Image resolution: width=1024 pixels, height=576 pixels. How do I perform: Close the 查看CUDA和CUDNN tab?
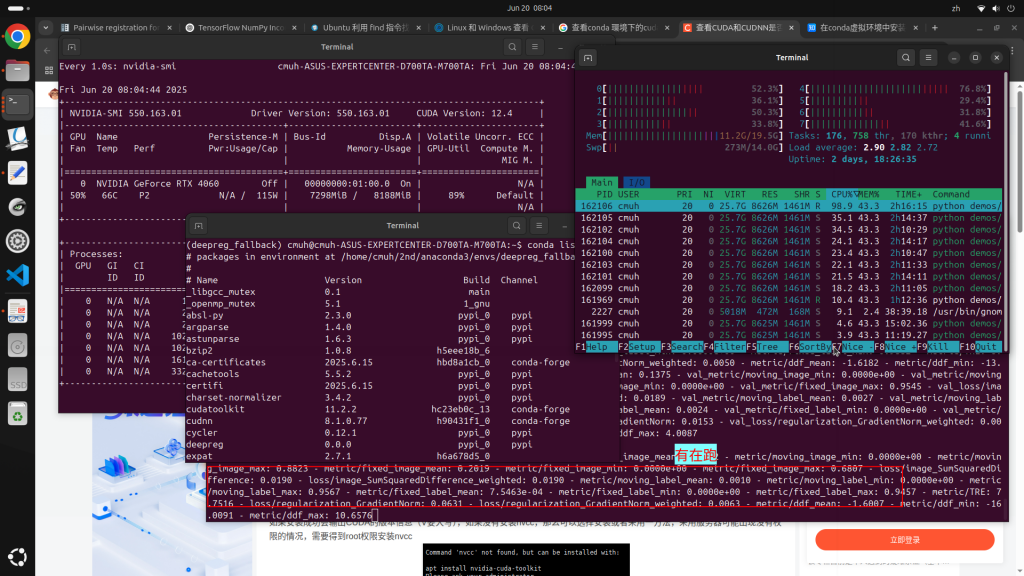pyautogui.click(x=792, y=27)
